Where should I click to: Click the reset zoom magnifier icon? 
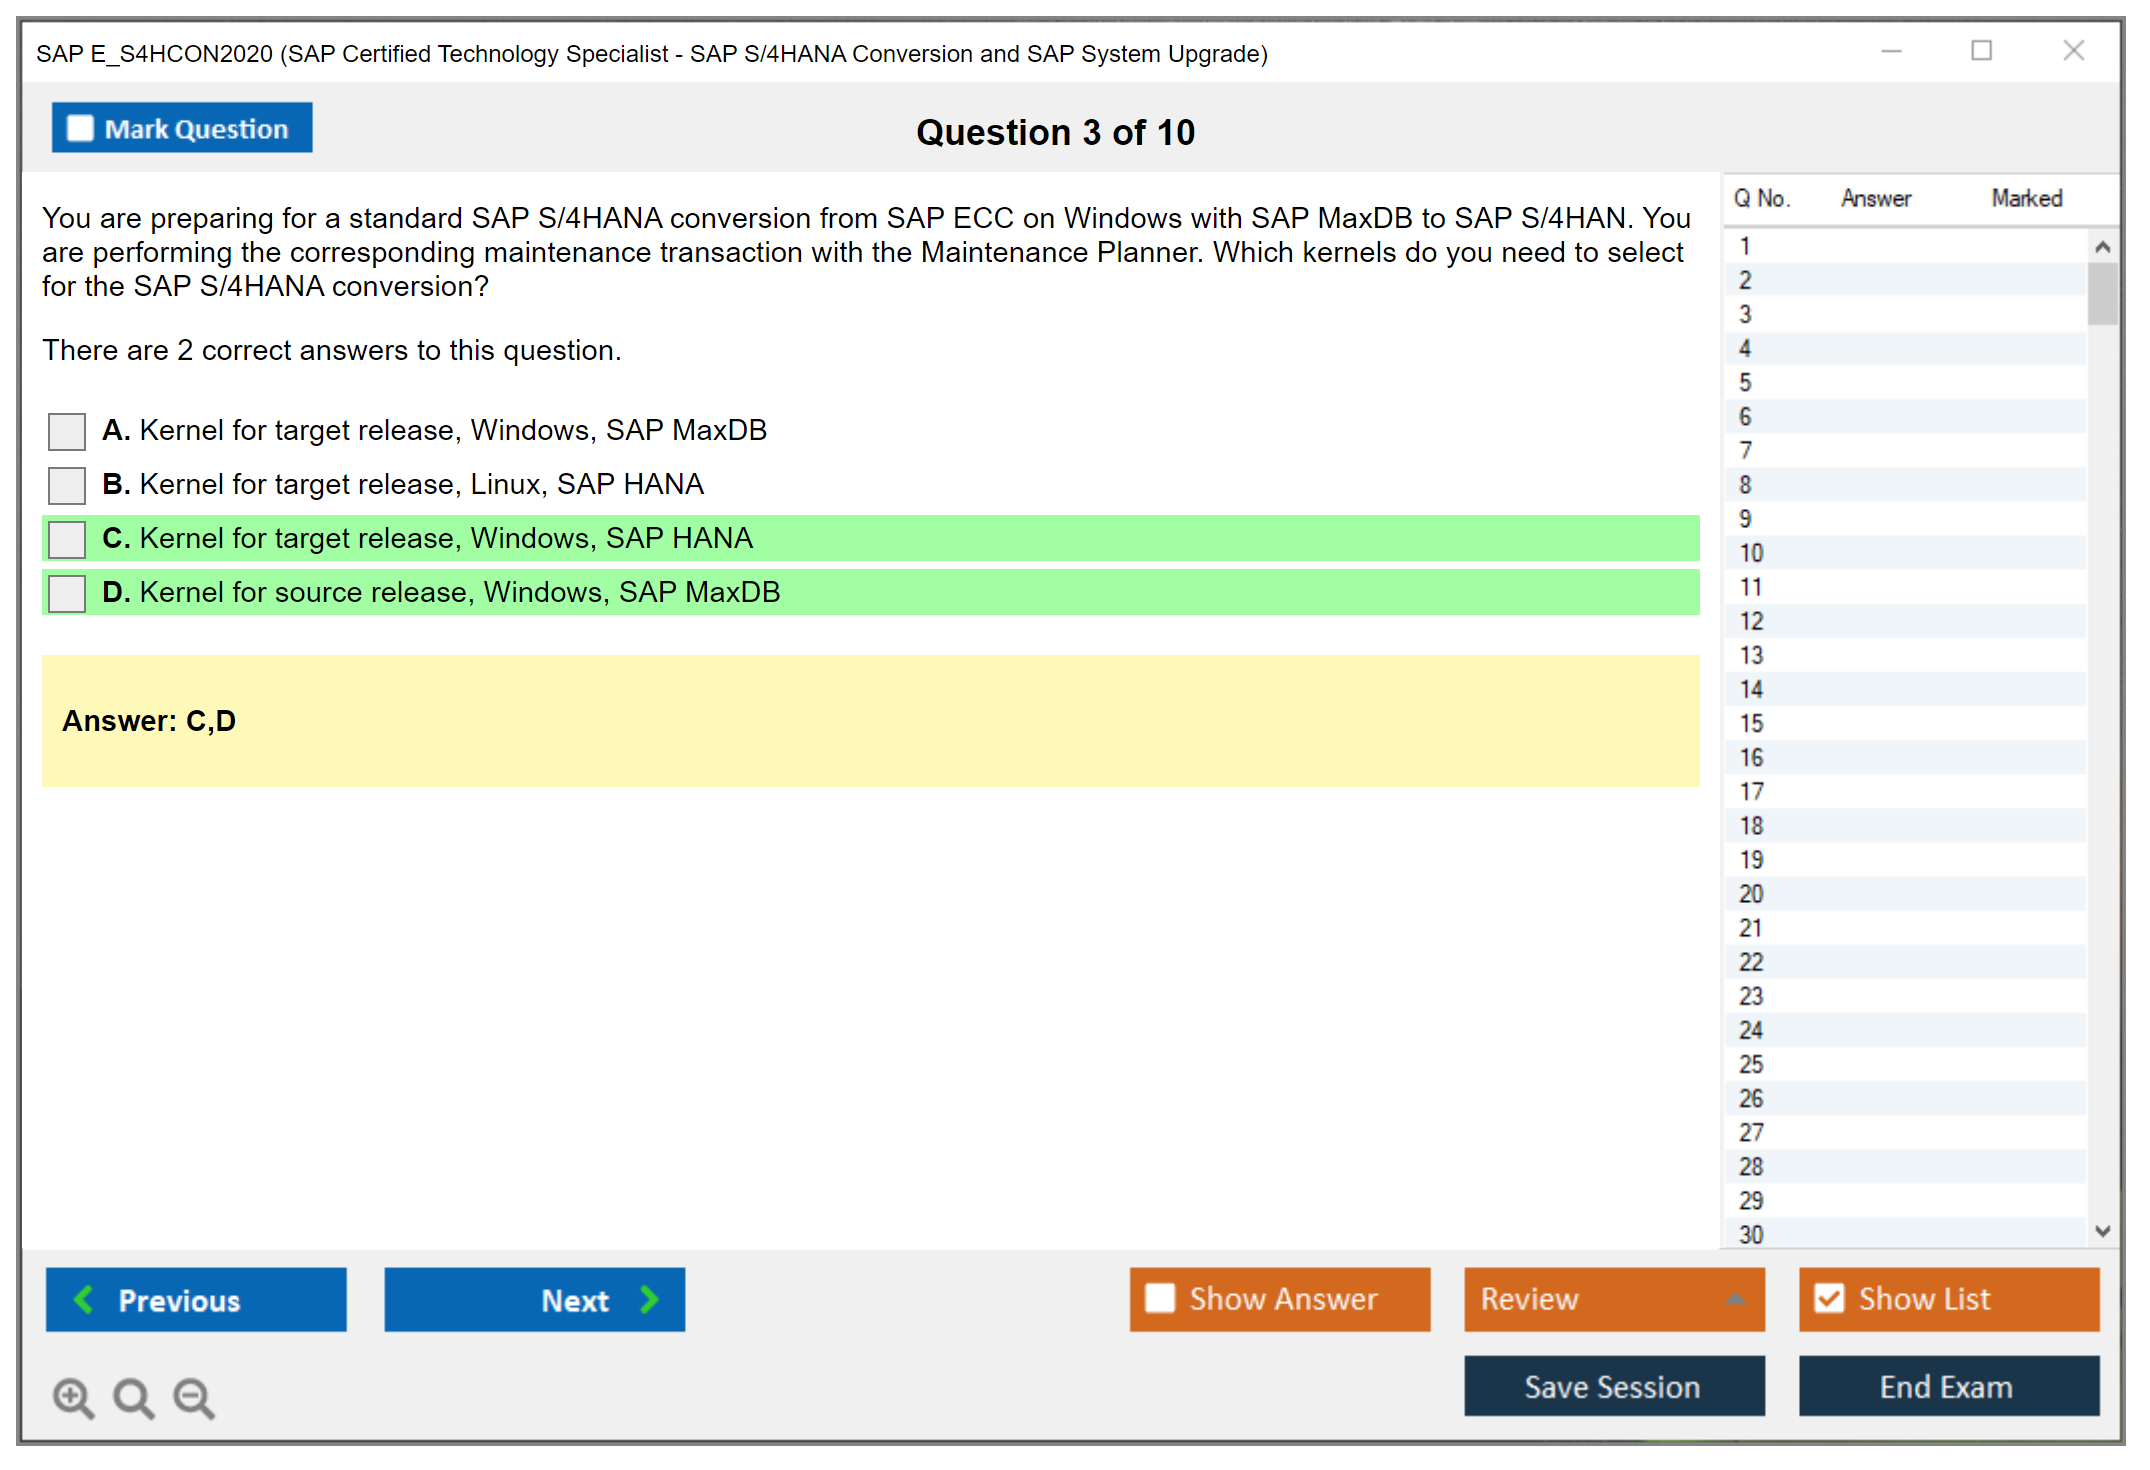[133, 1397]
